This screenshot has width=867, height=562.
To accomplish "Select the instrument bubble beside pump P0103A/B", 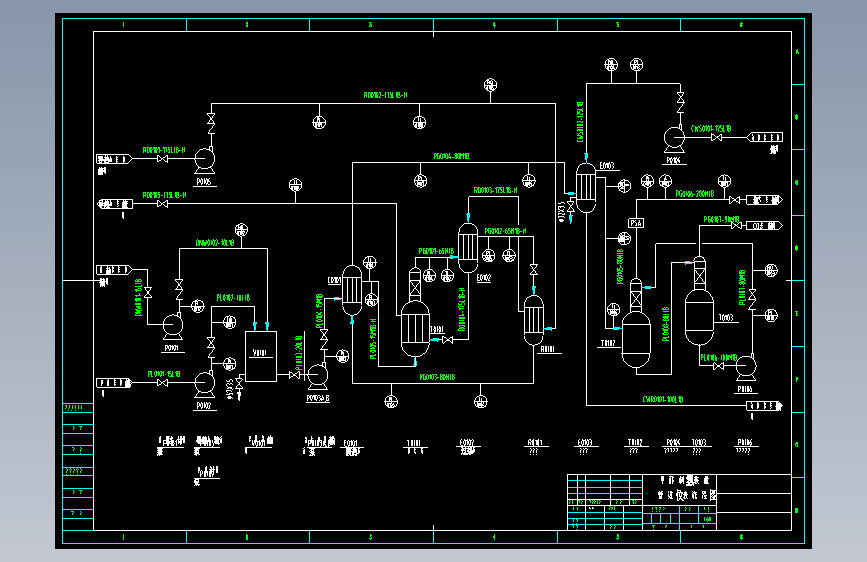I will pyautogui.click(x=343, y=356).
